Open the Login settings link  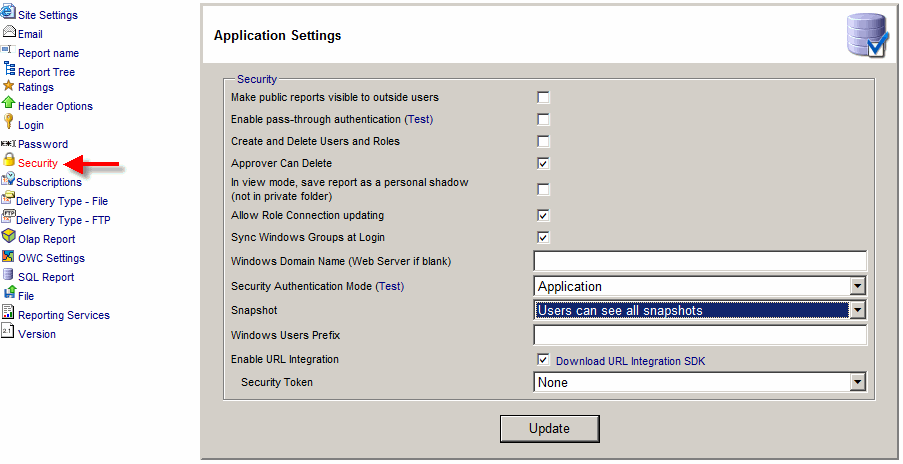click(31, 125)
